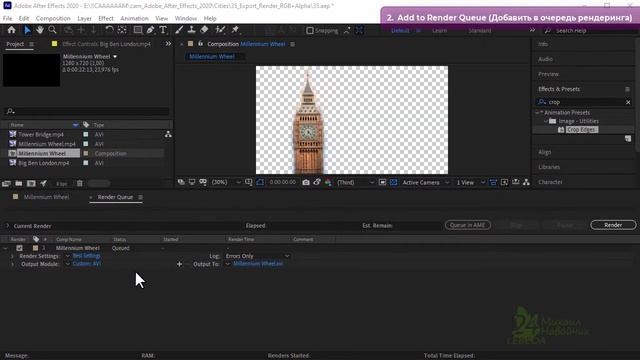The width and height of the screenshot is (640, 360).
Task: Toggle Always Preview This View icon
Action: pos(181,182)
